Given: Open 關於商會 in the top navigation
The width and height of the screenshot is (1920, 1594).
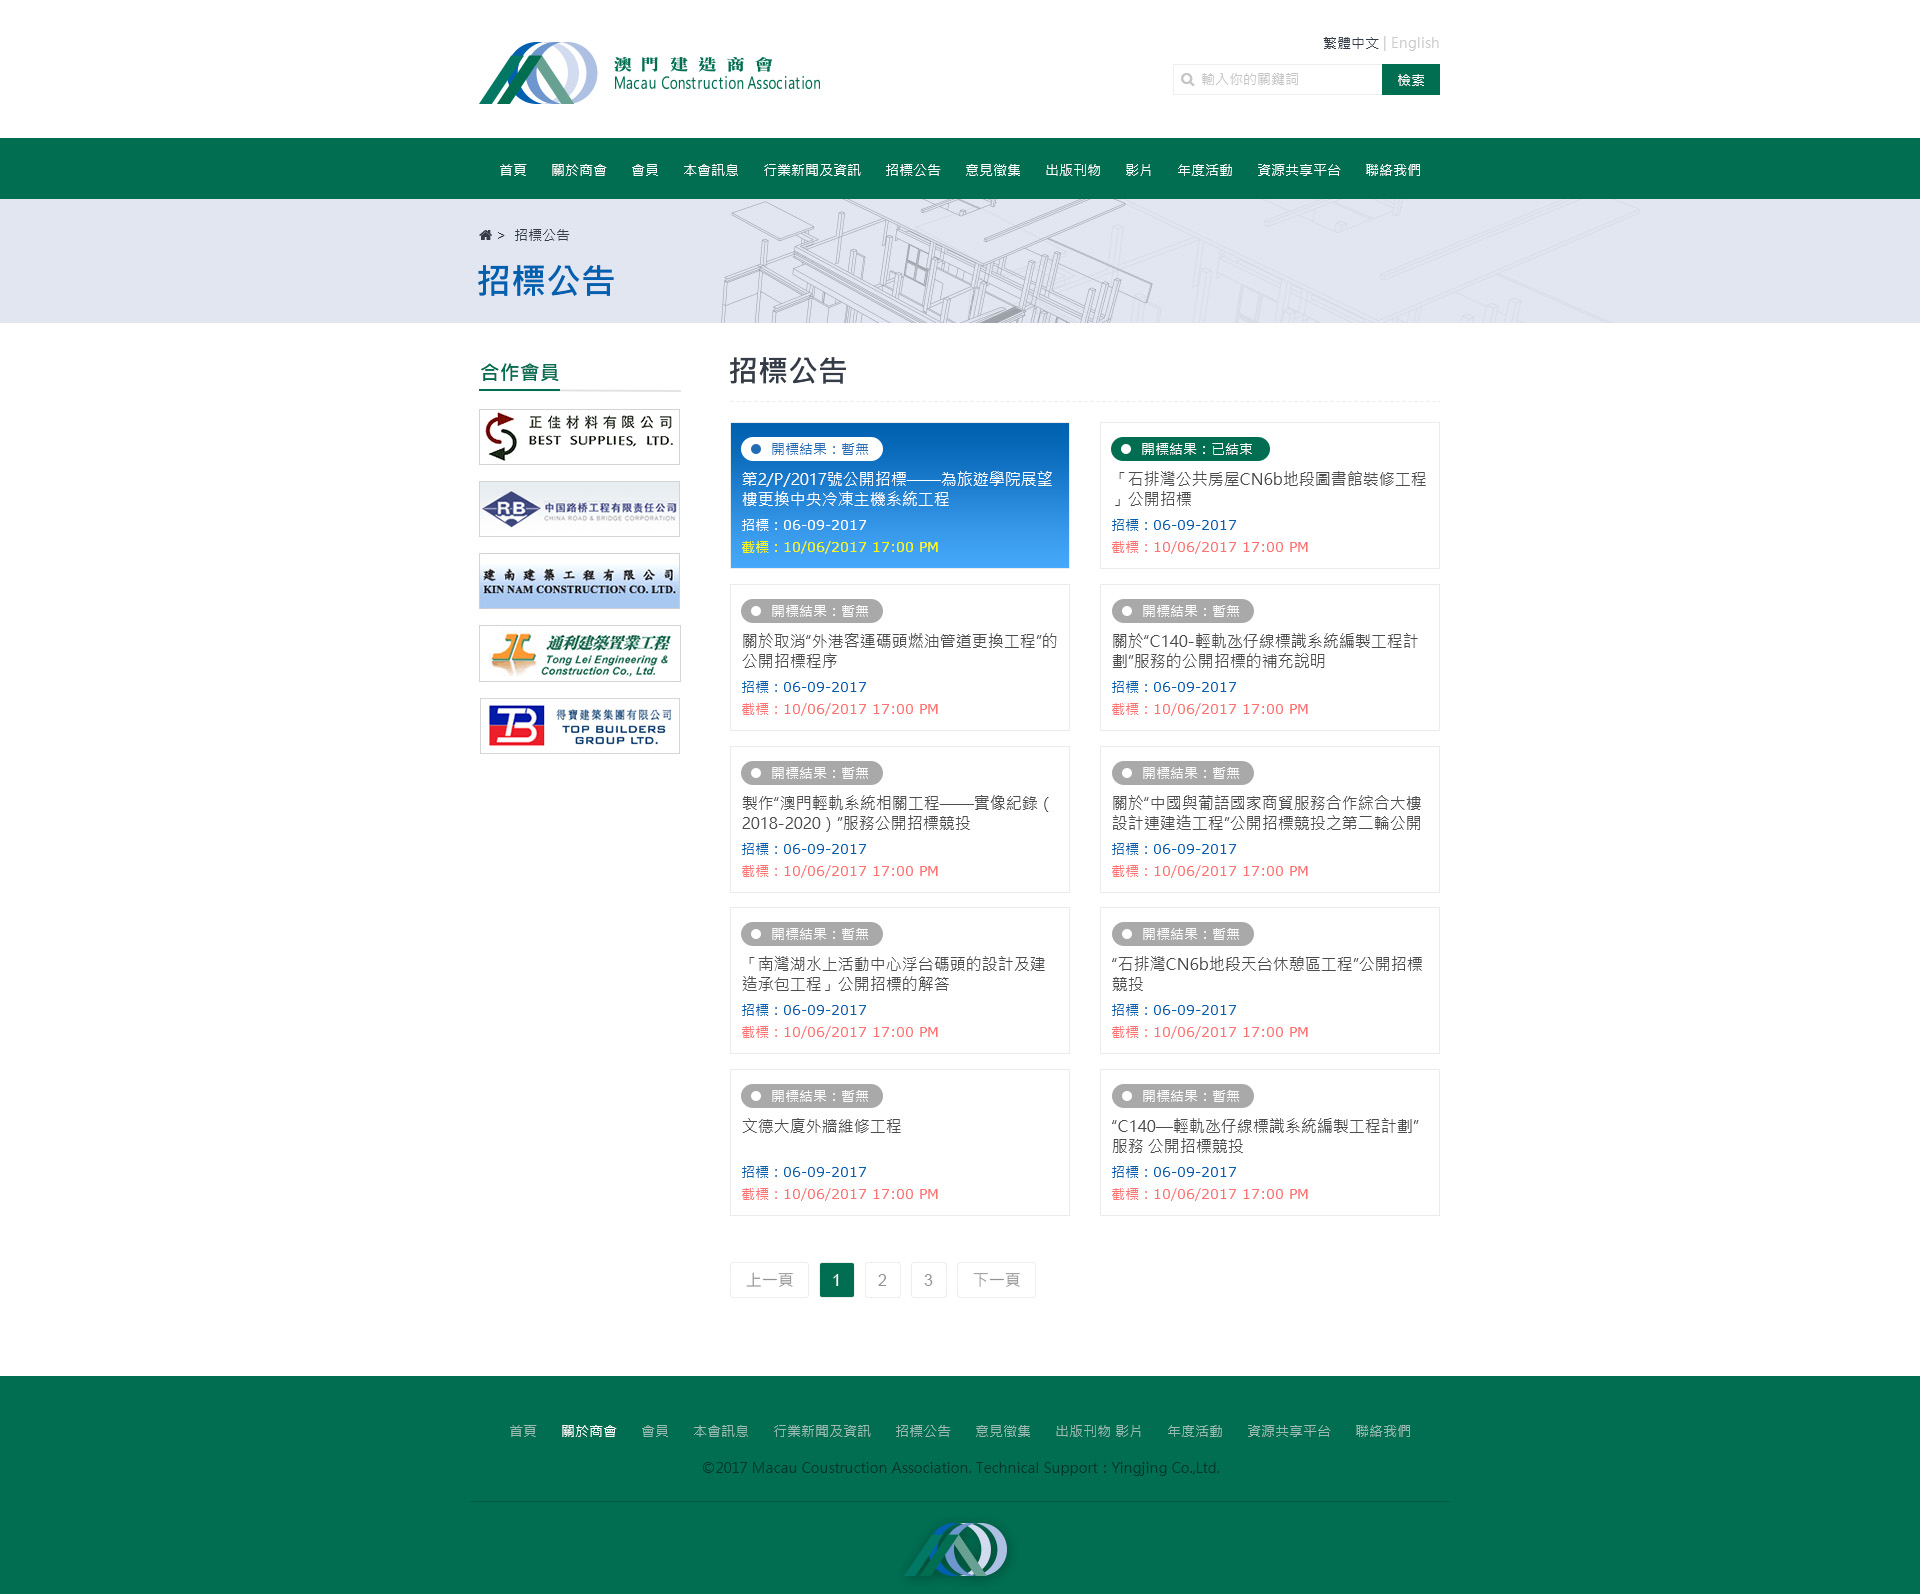Looking at the screenshot, I should (578, 170).
